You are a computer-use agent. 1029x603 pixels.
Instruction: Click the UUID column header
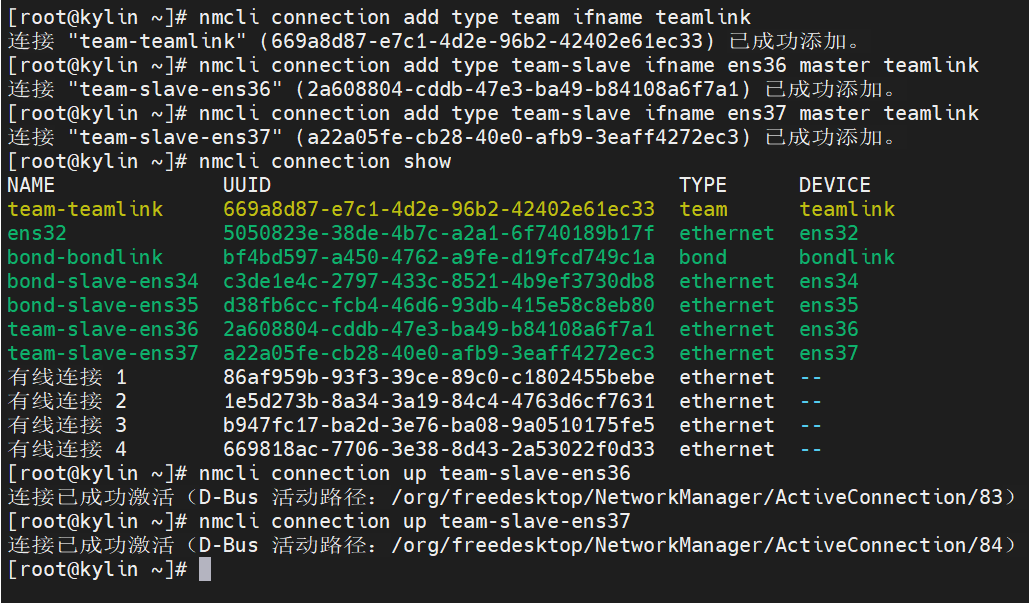tap(247, 185)
